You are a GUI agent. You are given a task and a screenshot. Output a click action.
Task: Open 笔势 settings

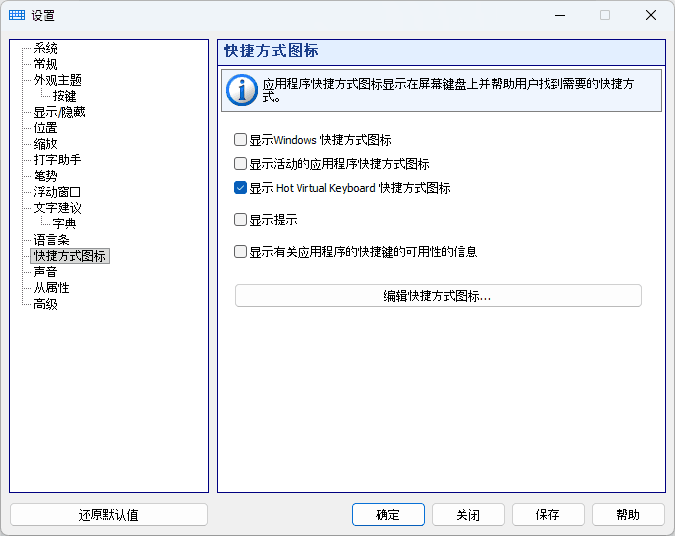pyautogui.click(x=46, y=176)
